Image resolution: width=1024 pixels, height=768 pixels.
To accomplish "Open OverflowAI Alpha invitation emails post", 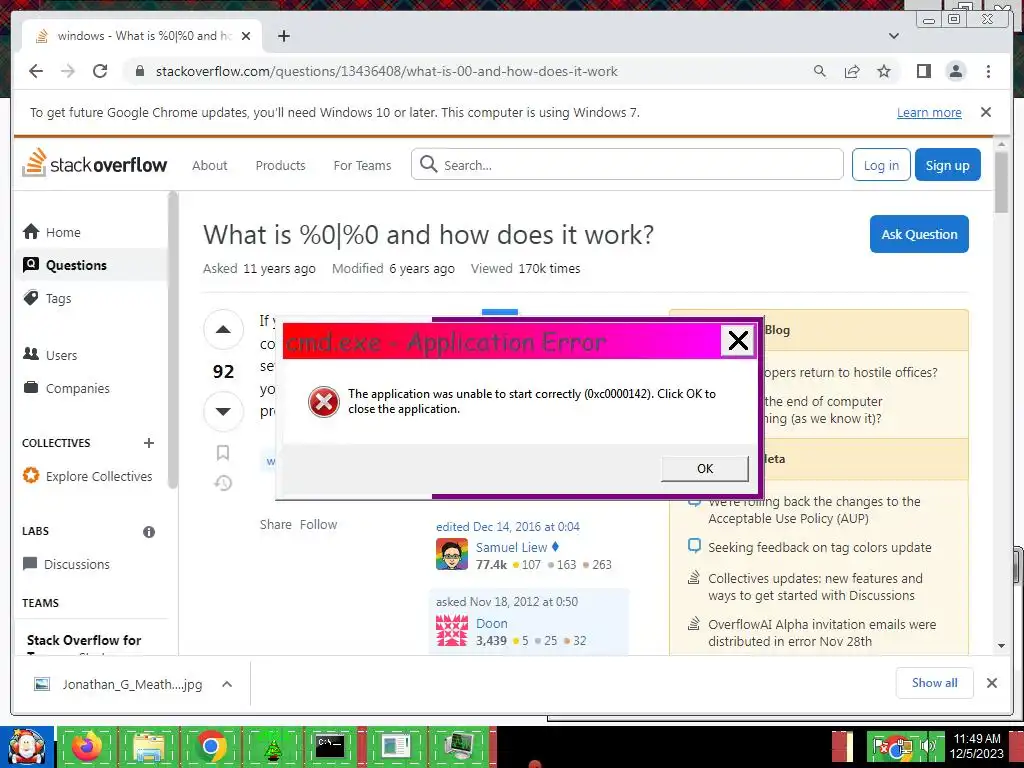I will pos(822,633).
